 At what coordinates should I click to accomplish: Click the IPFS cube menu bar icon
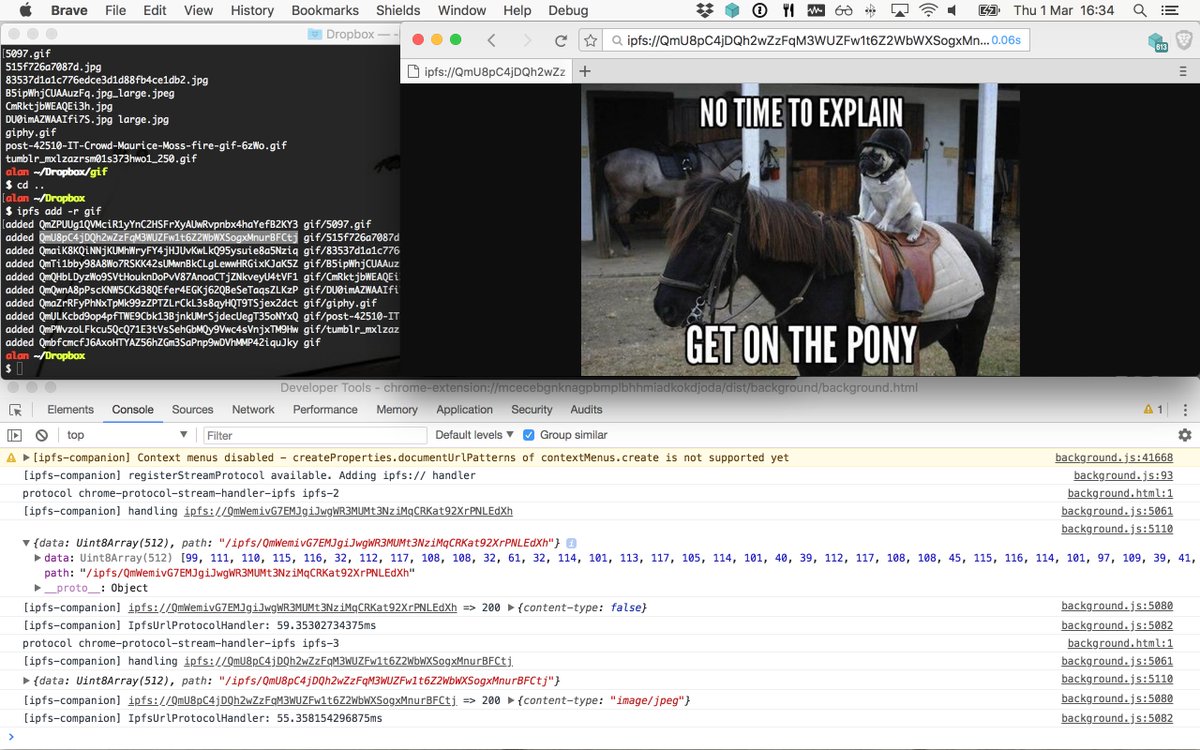(x=732, y=10)
